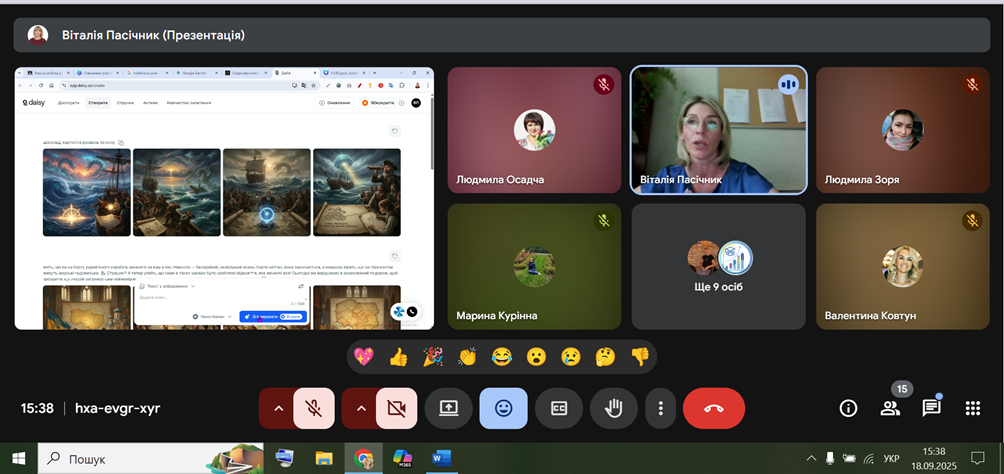
Task: Open the activities grid icon
Action: pos(972,408)
